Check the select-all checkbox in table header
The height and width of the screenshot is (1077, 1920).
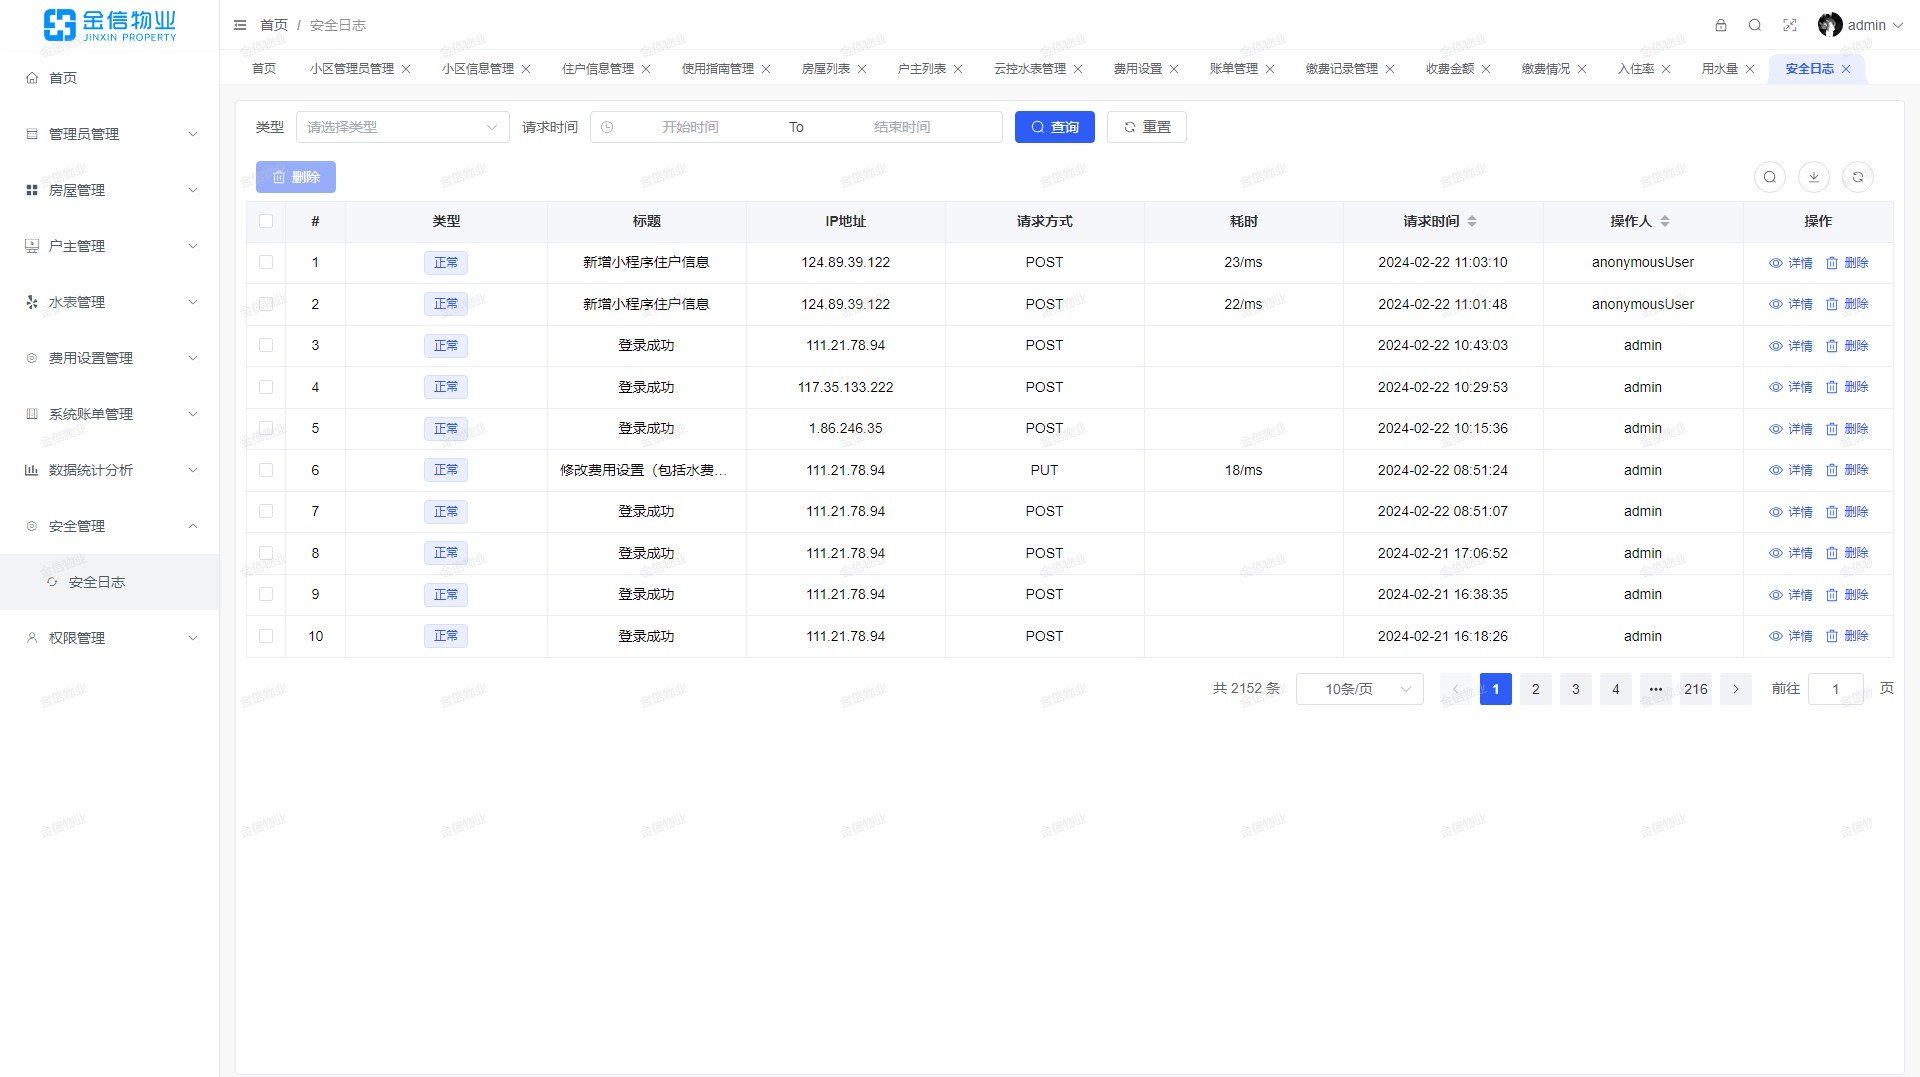[266, 221]
